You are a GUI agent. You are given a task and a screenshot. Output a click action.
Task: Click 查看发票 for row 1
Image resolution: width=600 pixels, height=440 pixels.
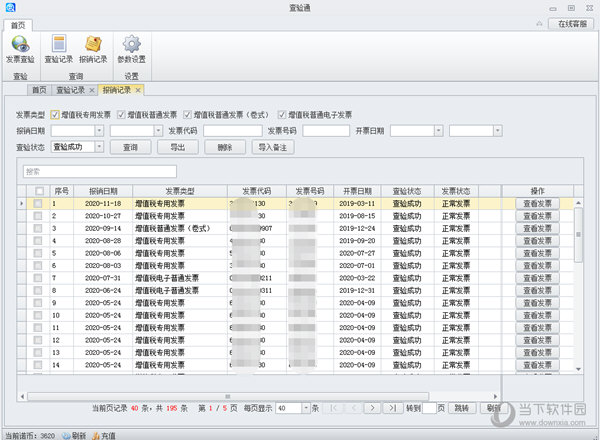click(537, 204)
